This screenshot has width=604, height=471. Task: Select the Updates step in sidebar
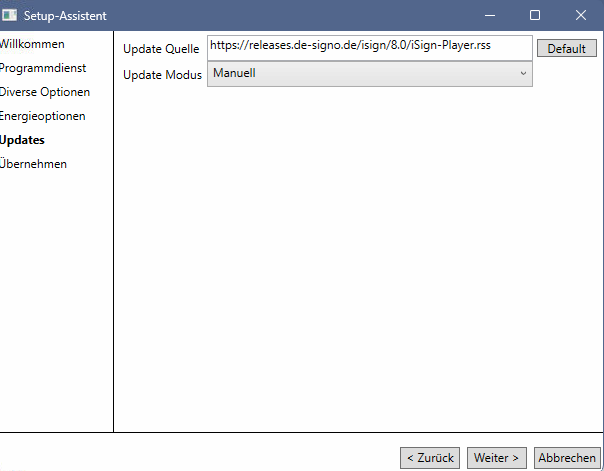22,140
